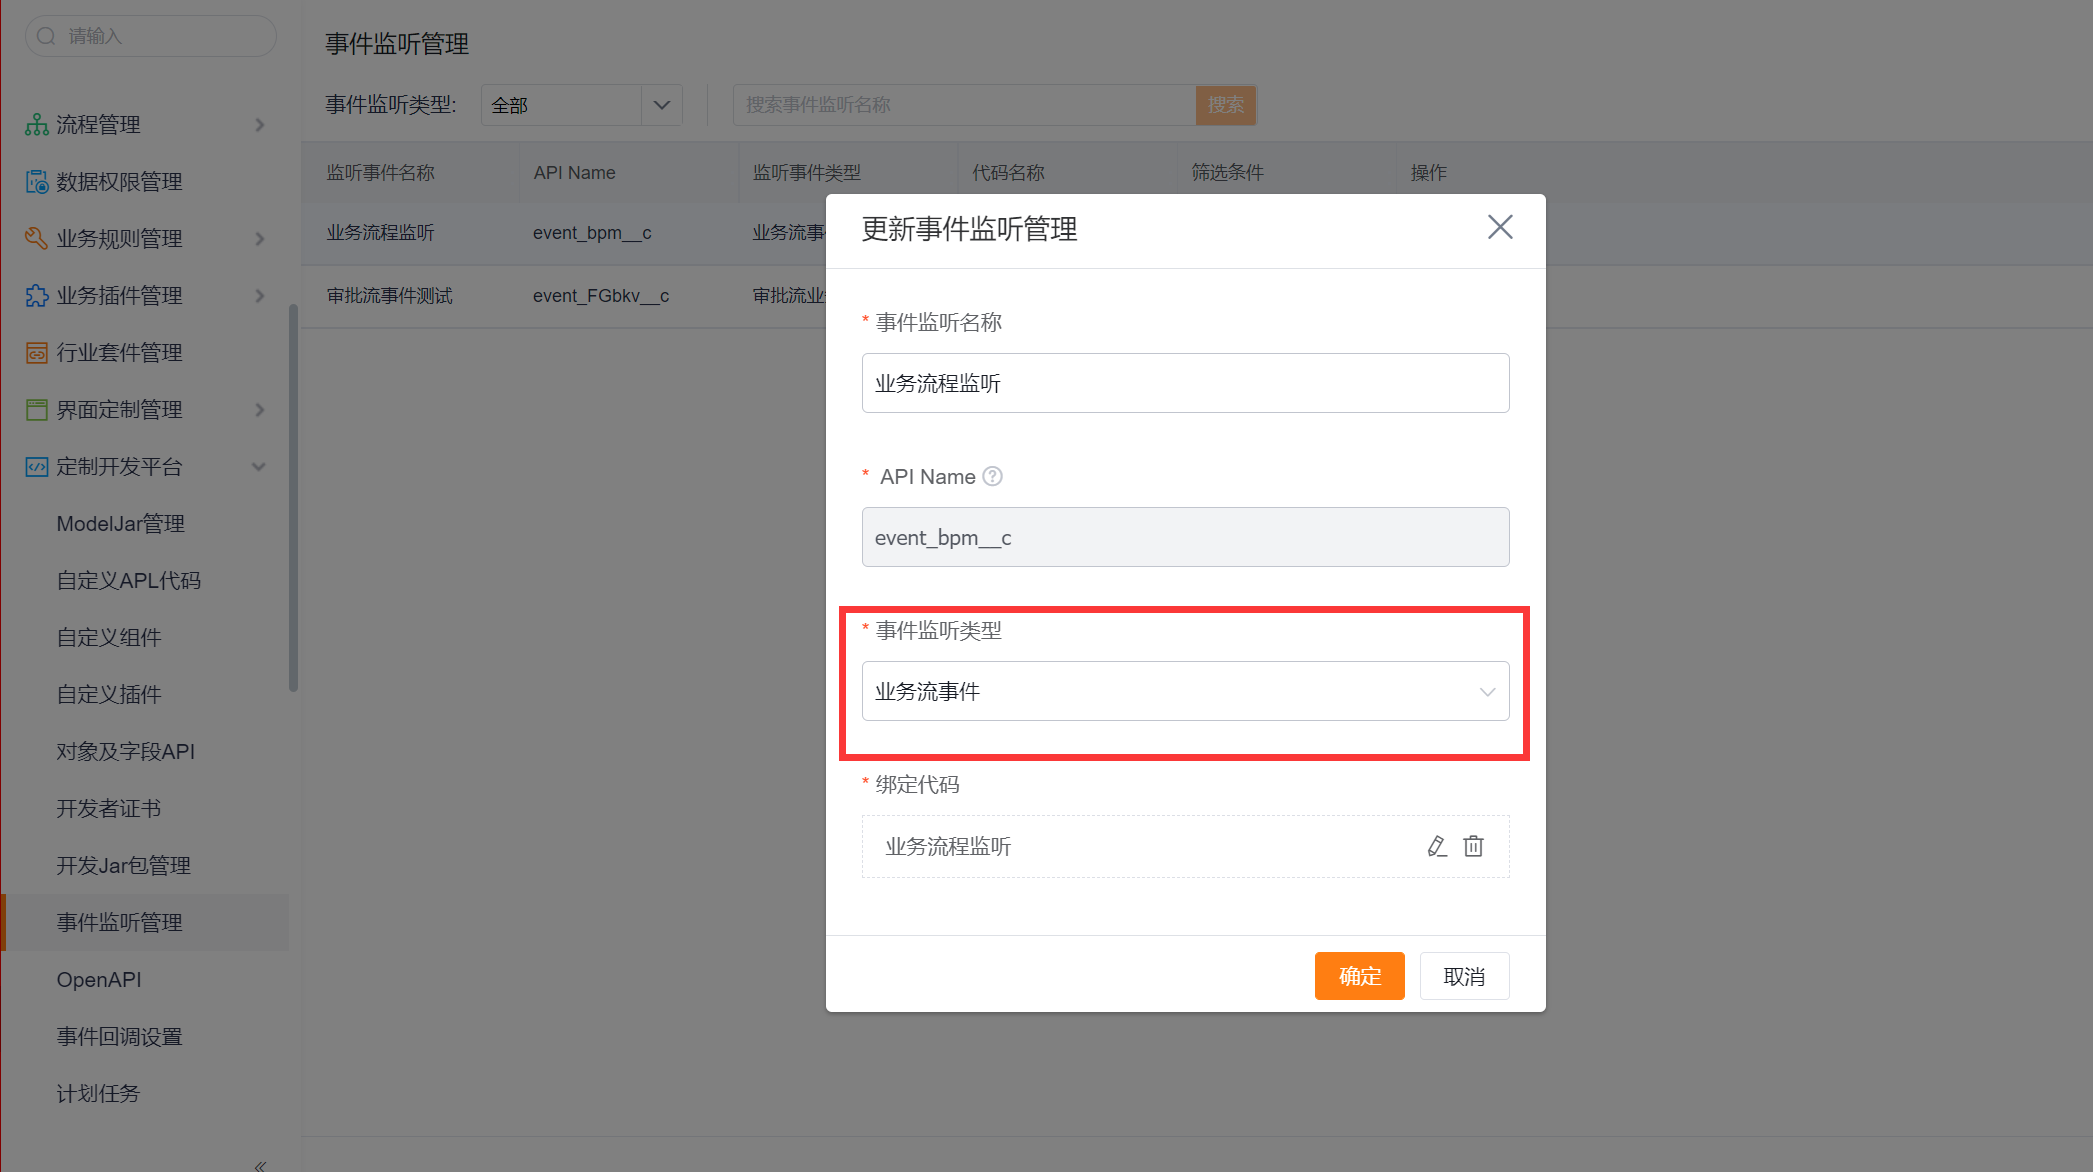Click the 数据权限管理 icon
Viewport: 2093px width, 1172px height.
(x=37, y=182)
